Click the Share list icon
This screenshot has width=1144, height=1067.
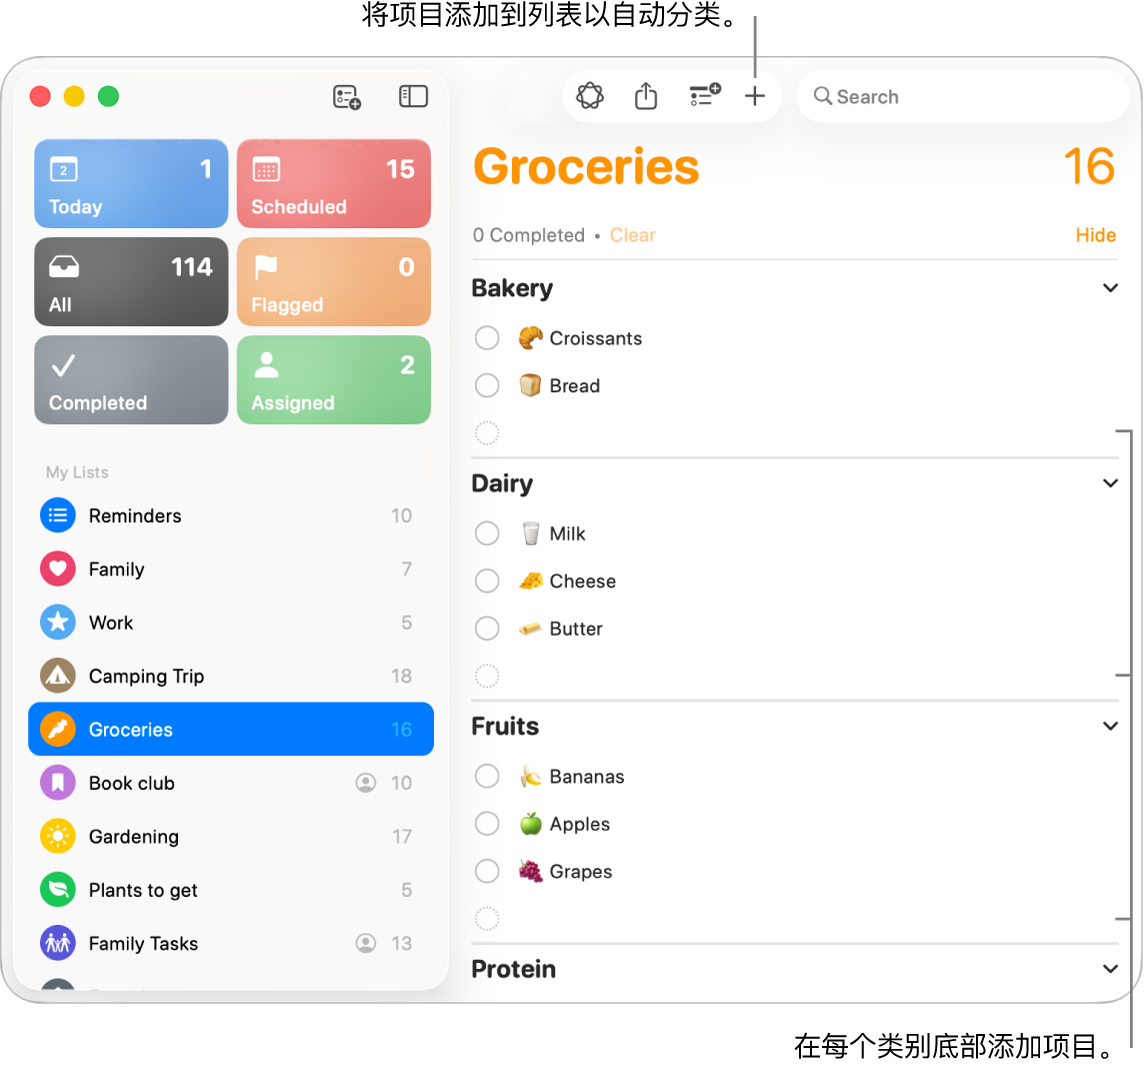point(646,96)
